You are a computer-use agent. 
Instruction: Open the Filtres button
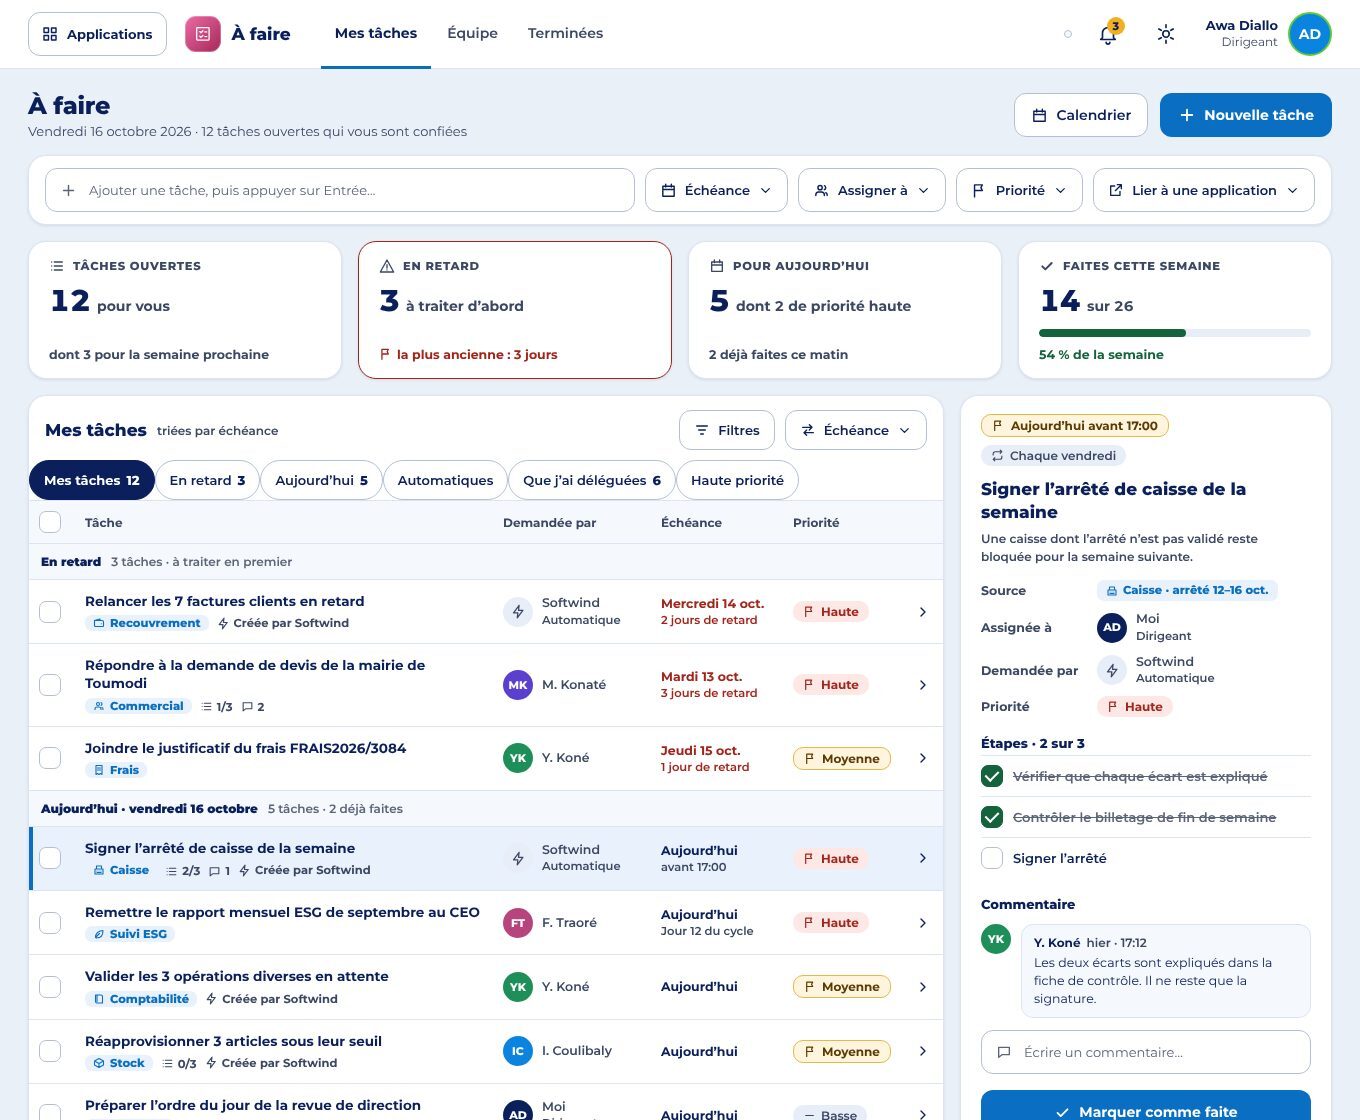tap(727, 430)
